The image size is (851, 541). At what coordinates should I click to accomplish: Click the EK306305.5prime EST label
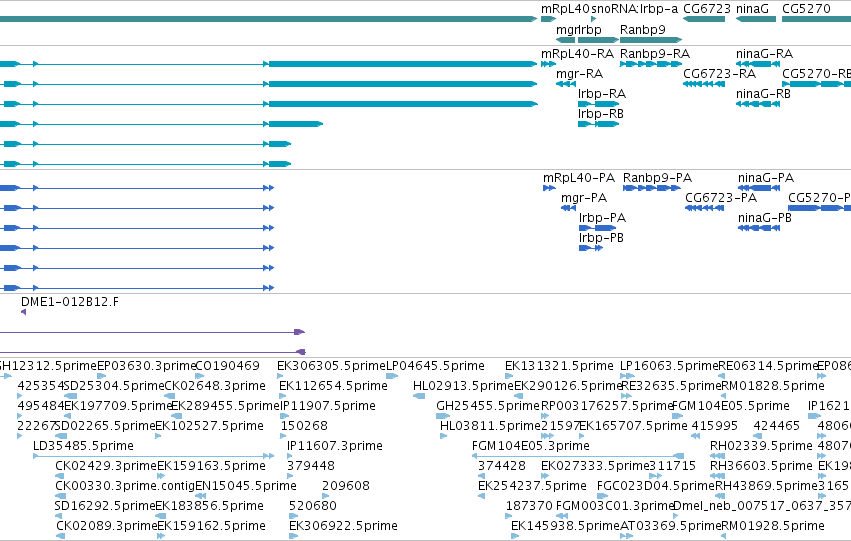tap(331, 366)
